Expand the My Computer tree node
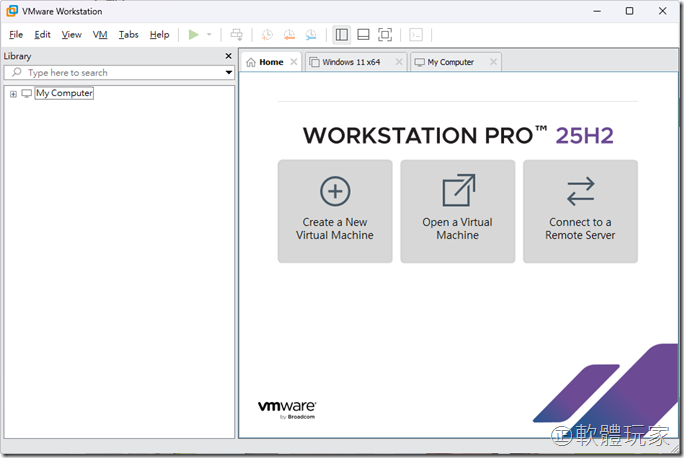 13,93
